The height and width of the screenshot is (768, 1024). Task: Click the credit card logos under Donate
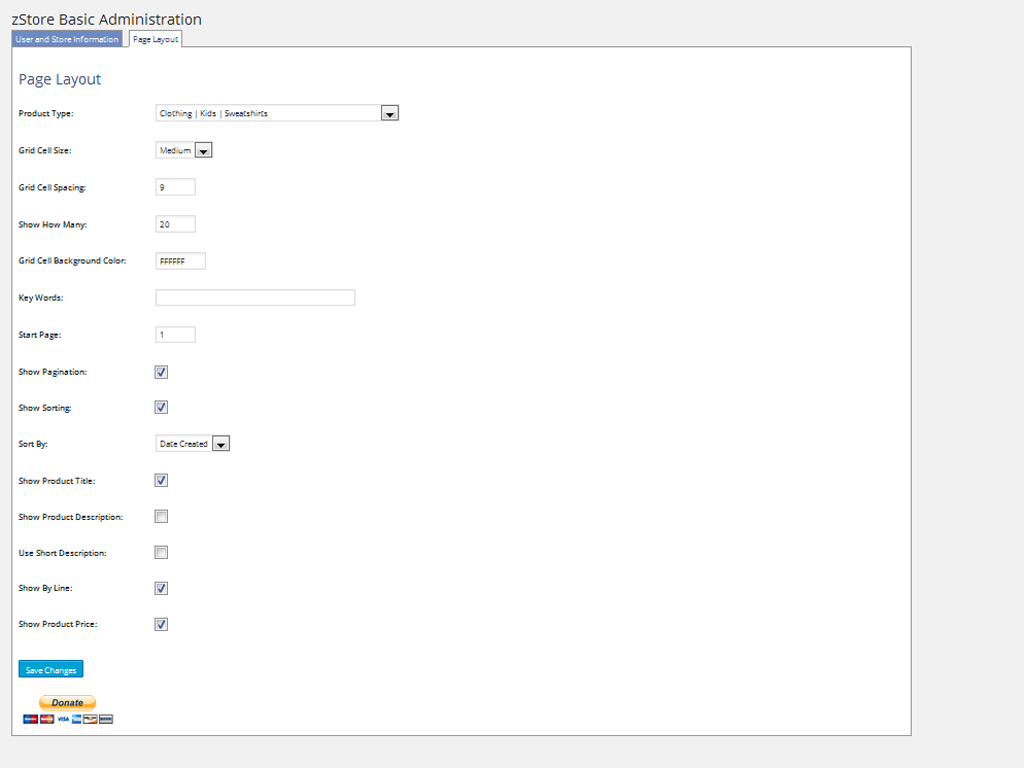(68, 719)
